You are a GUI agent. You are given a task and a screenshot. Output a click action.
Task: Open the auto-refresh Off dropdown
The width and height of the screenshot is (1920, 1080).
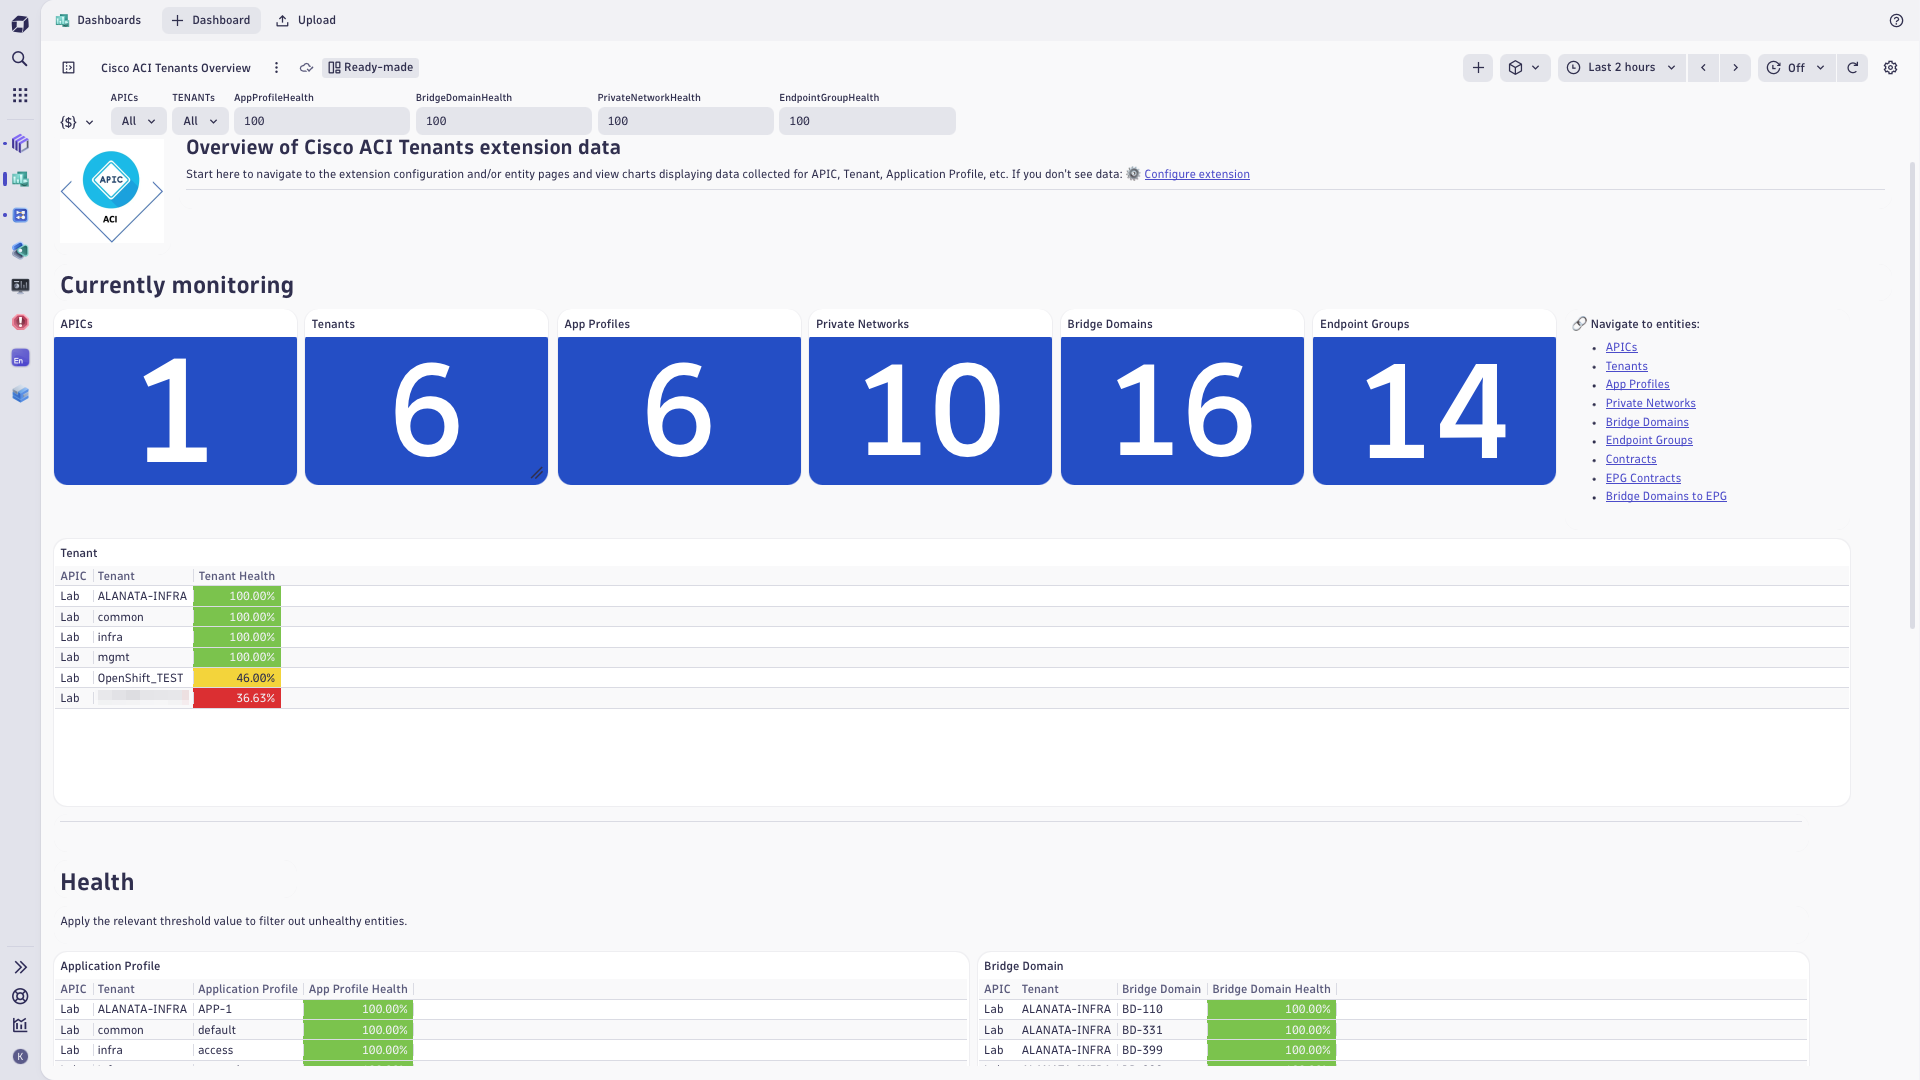(1796, 67)
